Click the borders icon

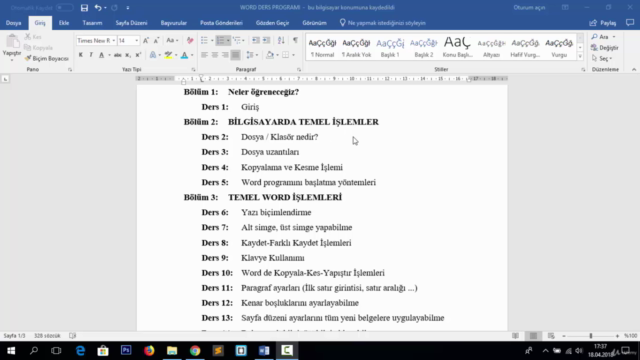pos(286,55)
